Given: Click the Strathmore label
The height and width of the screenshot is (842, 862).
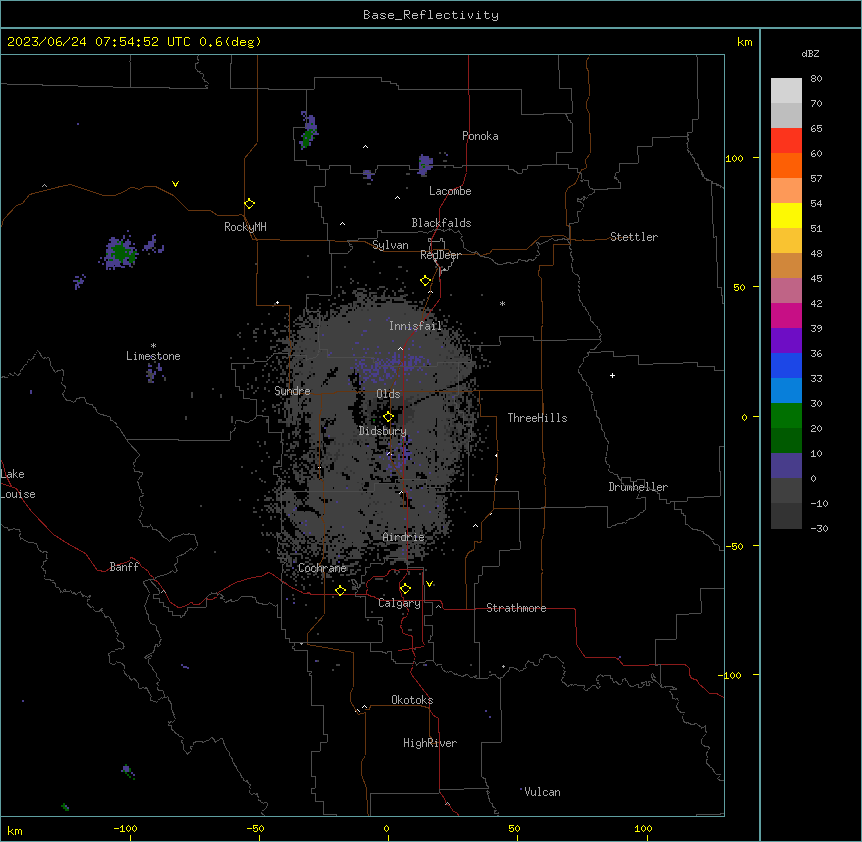Looking at the screenshot, I should pos(516,608).
